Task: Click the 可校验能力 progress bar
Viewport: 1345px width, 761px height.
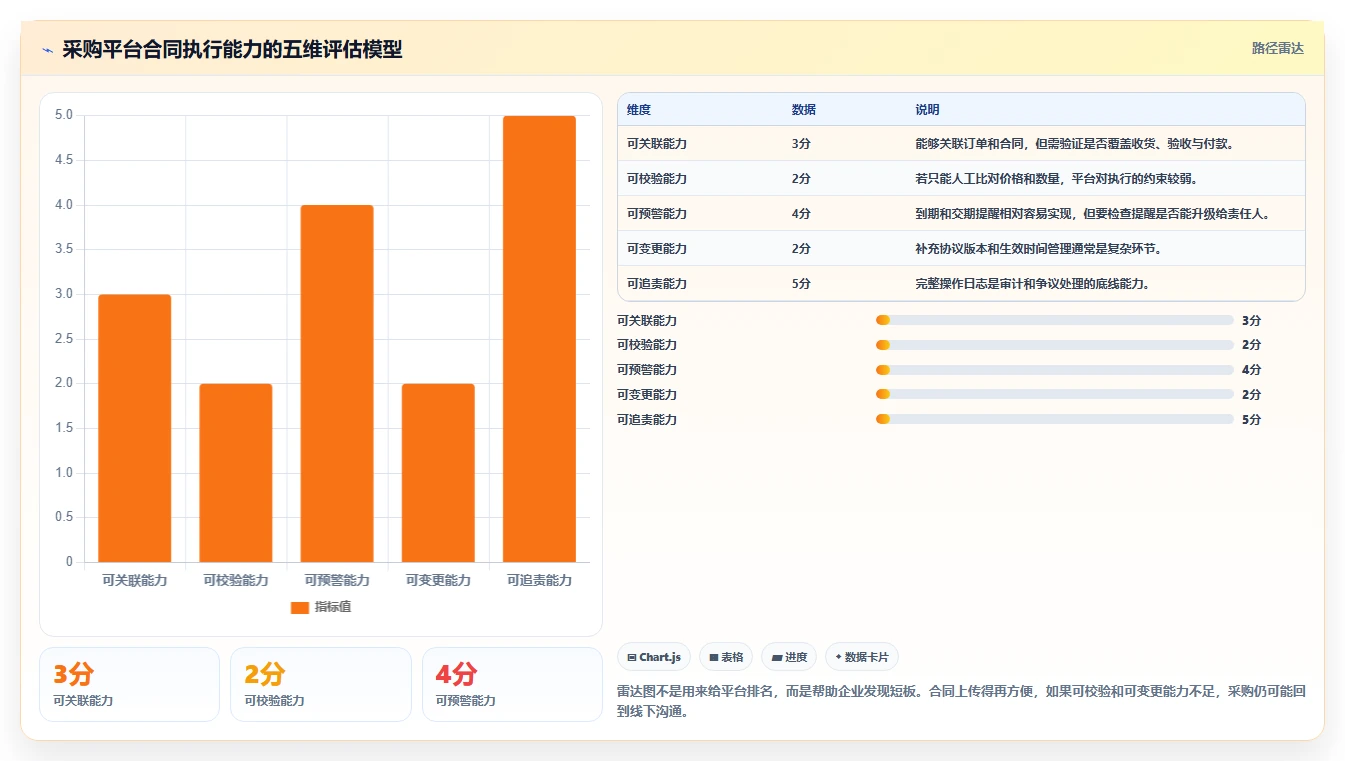Action: pyautogui.click(x=1054, y=345)
